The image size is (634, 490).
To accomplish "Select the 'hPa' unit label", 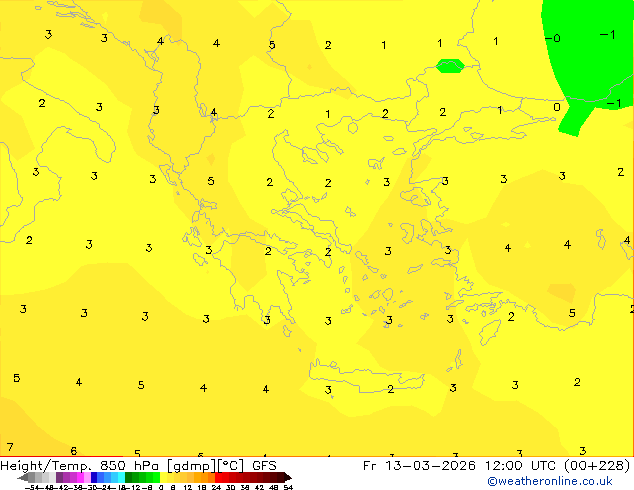I will click(146, 466).
